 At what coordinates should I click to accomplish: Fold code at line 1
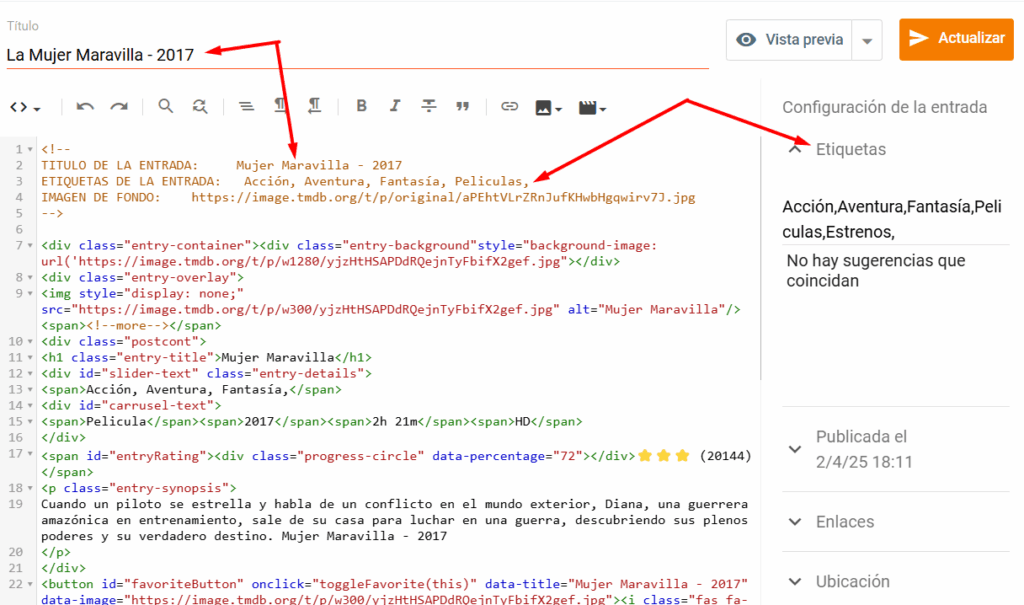[x=30, y=150]
